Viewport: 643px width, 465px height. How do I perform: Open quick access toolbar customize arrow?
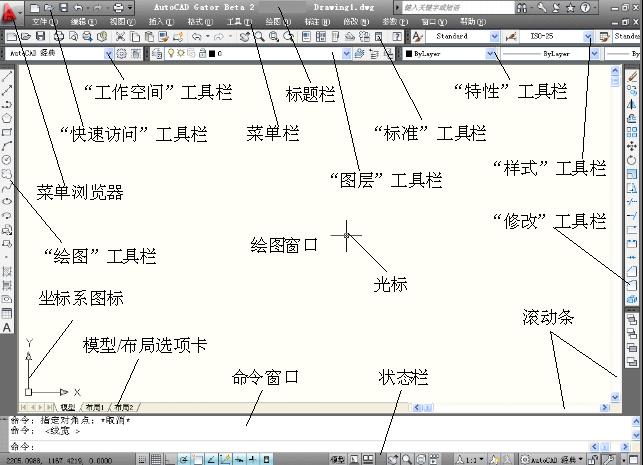pos(130,7)
